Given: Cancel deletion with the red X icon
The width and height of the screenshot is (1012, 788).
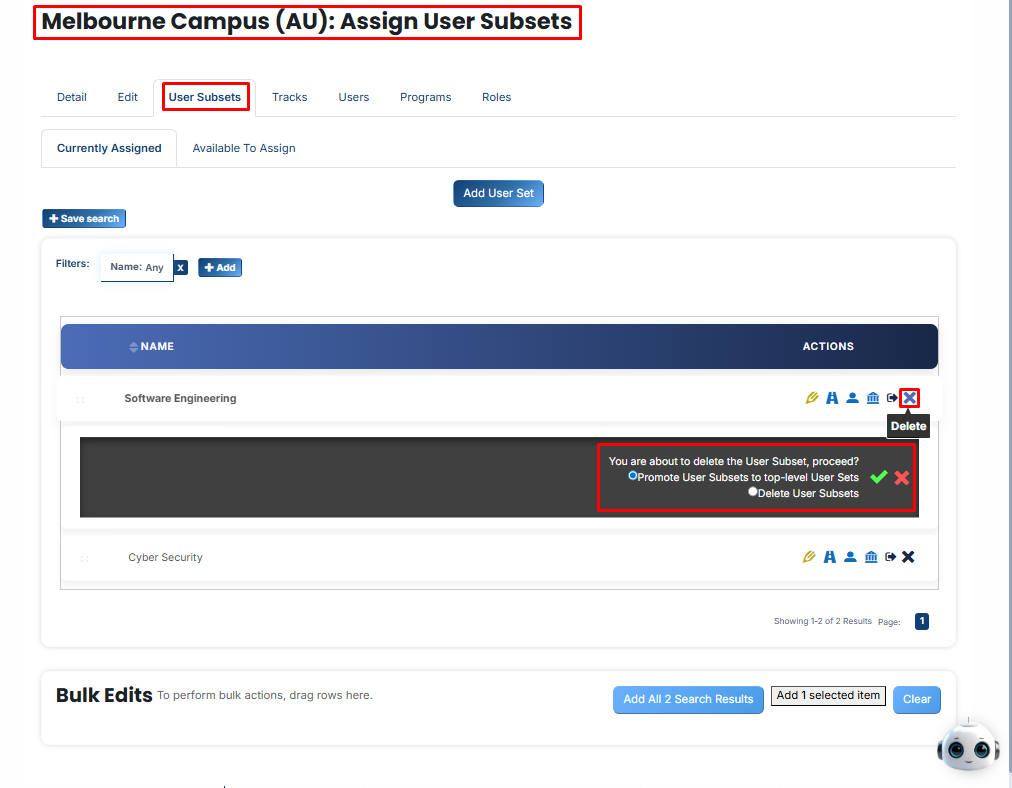Looking at the screenshot, I should click(902, 478).
